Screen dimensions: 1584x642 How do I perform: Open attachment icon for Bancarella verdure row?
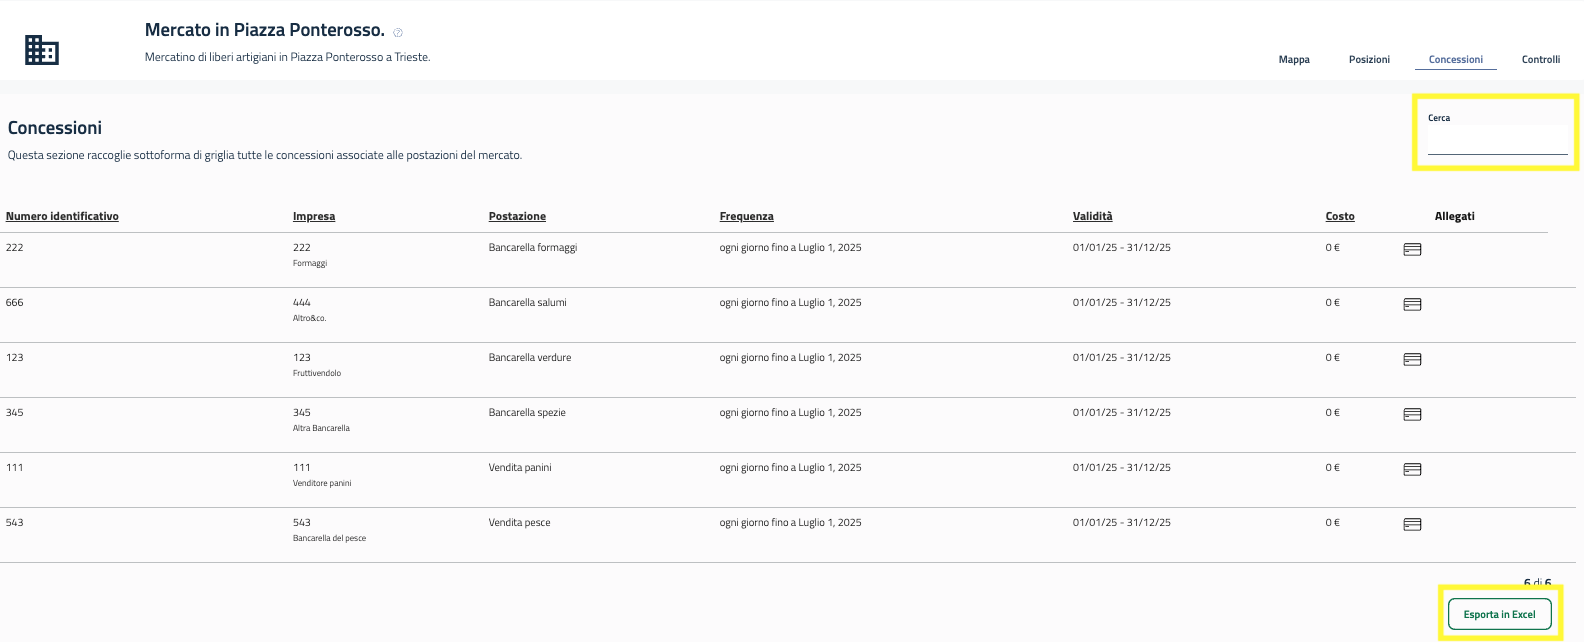[1412, 359]
